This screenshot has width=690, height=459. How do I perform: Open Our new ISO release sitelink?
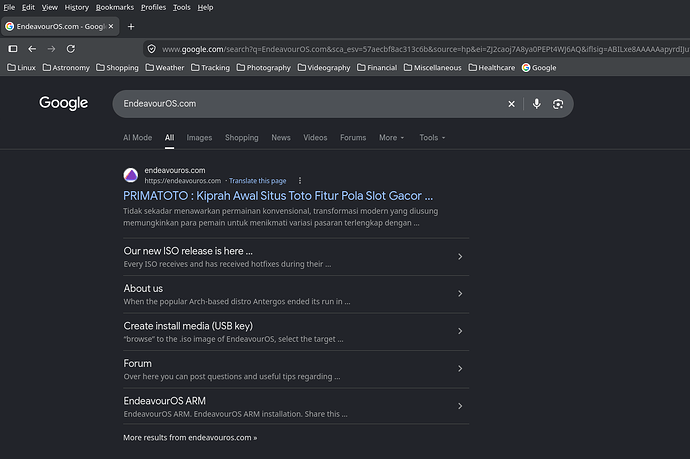188,251
